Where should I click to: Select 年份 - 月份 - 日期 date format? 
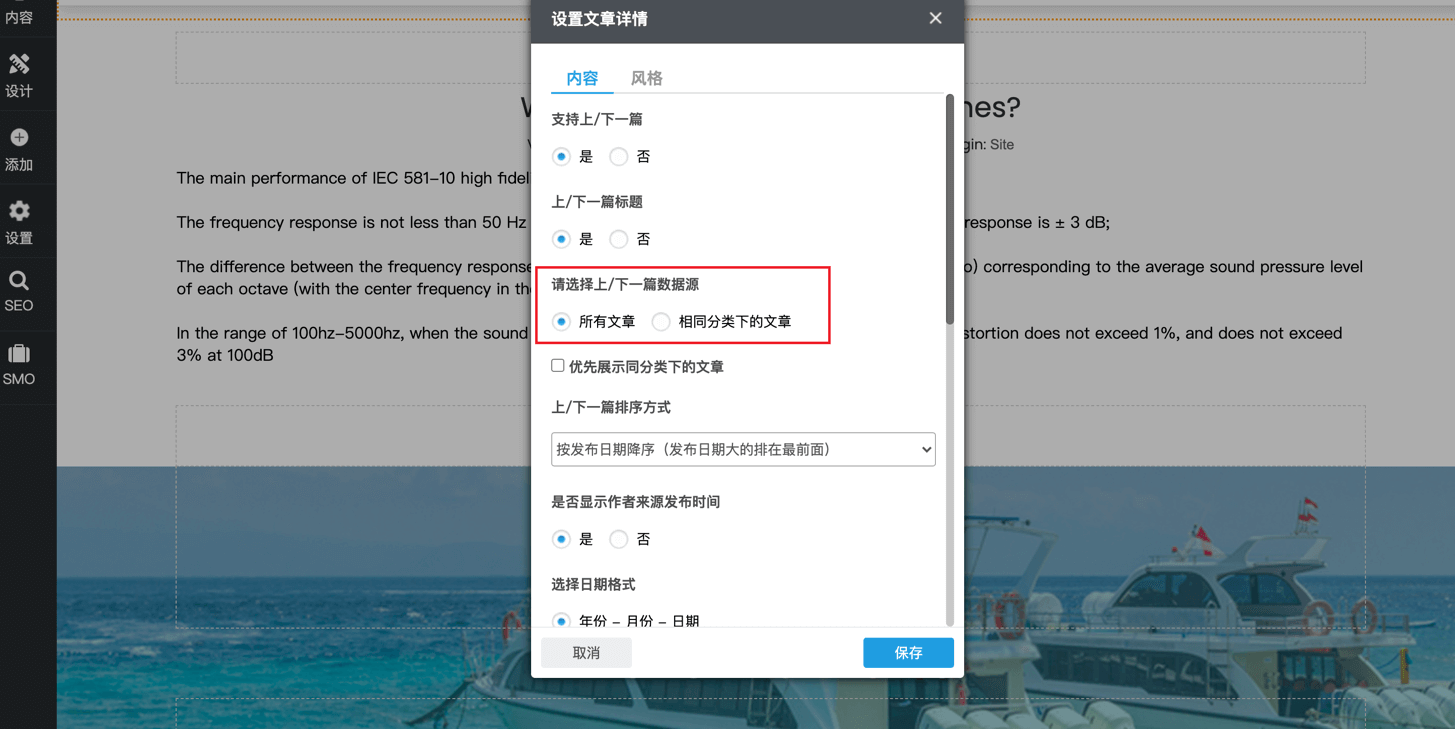(x=562, y=621)
